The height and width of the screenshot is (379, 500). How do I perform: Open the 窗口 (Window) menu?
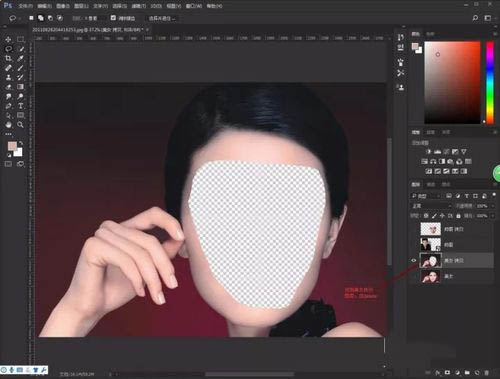(x=193, y=6)
